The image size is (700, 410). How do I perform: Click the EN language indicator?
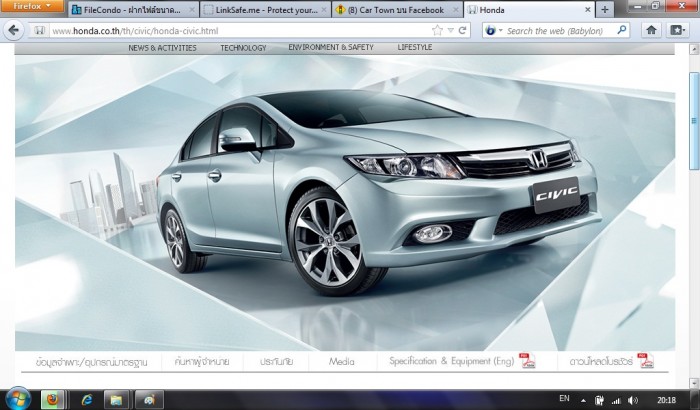tap(564, 398)
